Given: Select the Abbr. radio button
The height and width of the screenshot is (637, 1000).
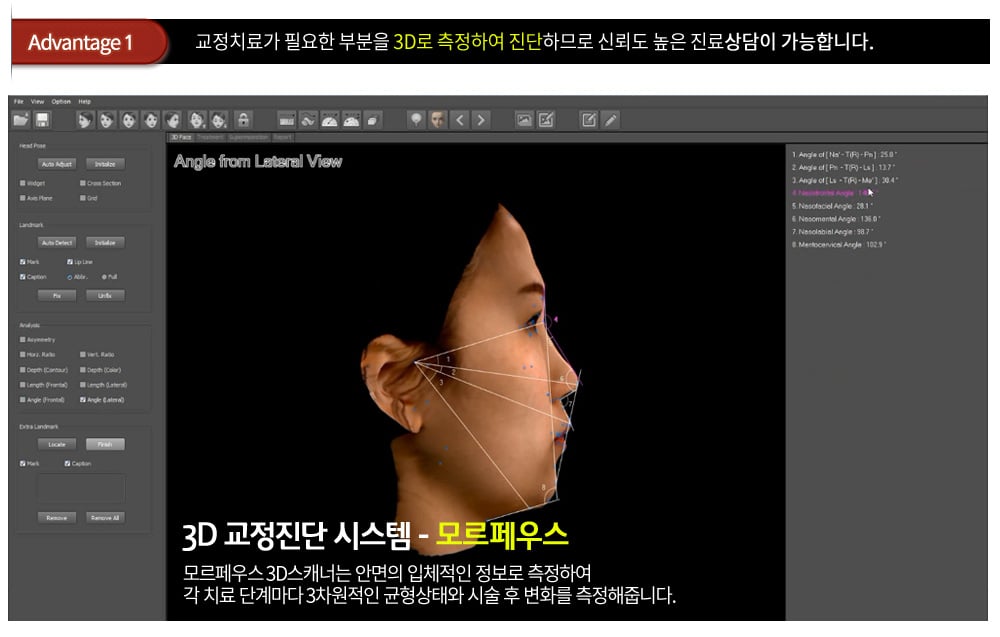Looking at the screenshot, I should click(70, 277).
